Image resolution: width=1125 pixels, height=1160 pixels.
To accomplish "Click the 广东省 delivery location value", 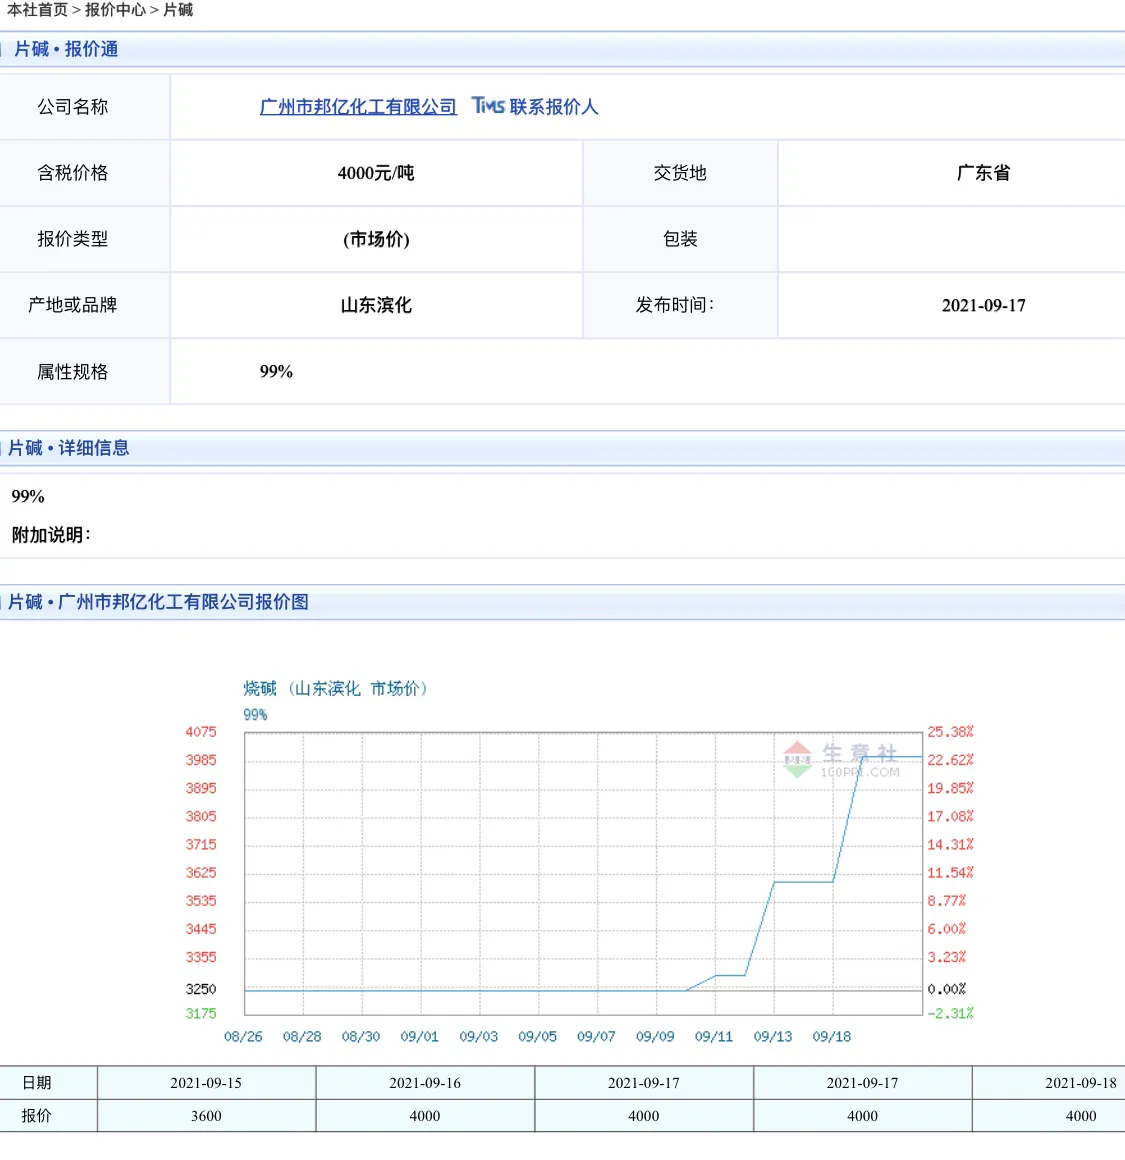I will click(983, 173).
